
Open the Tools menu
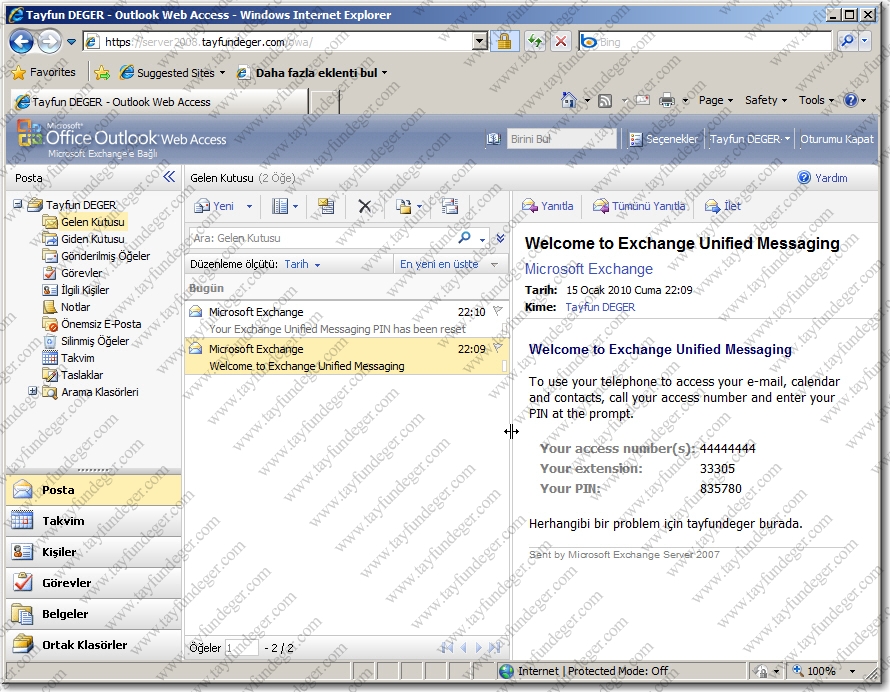pos(816,100)
